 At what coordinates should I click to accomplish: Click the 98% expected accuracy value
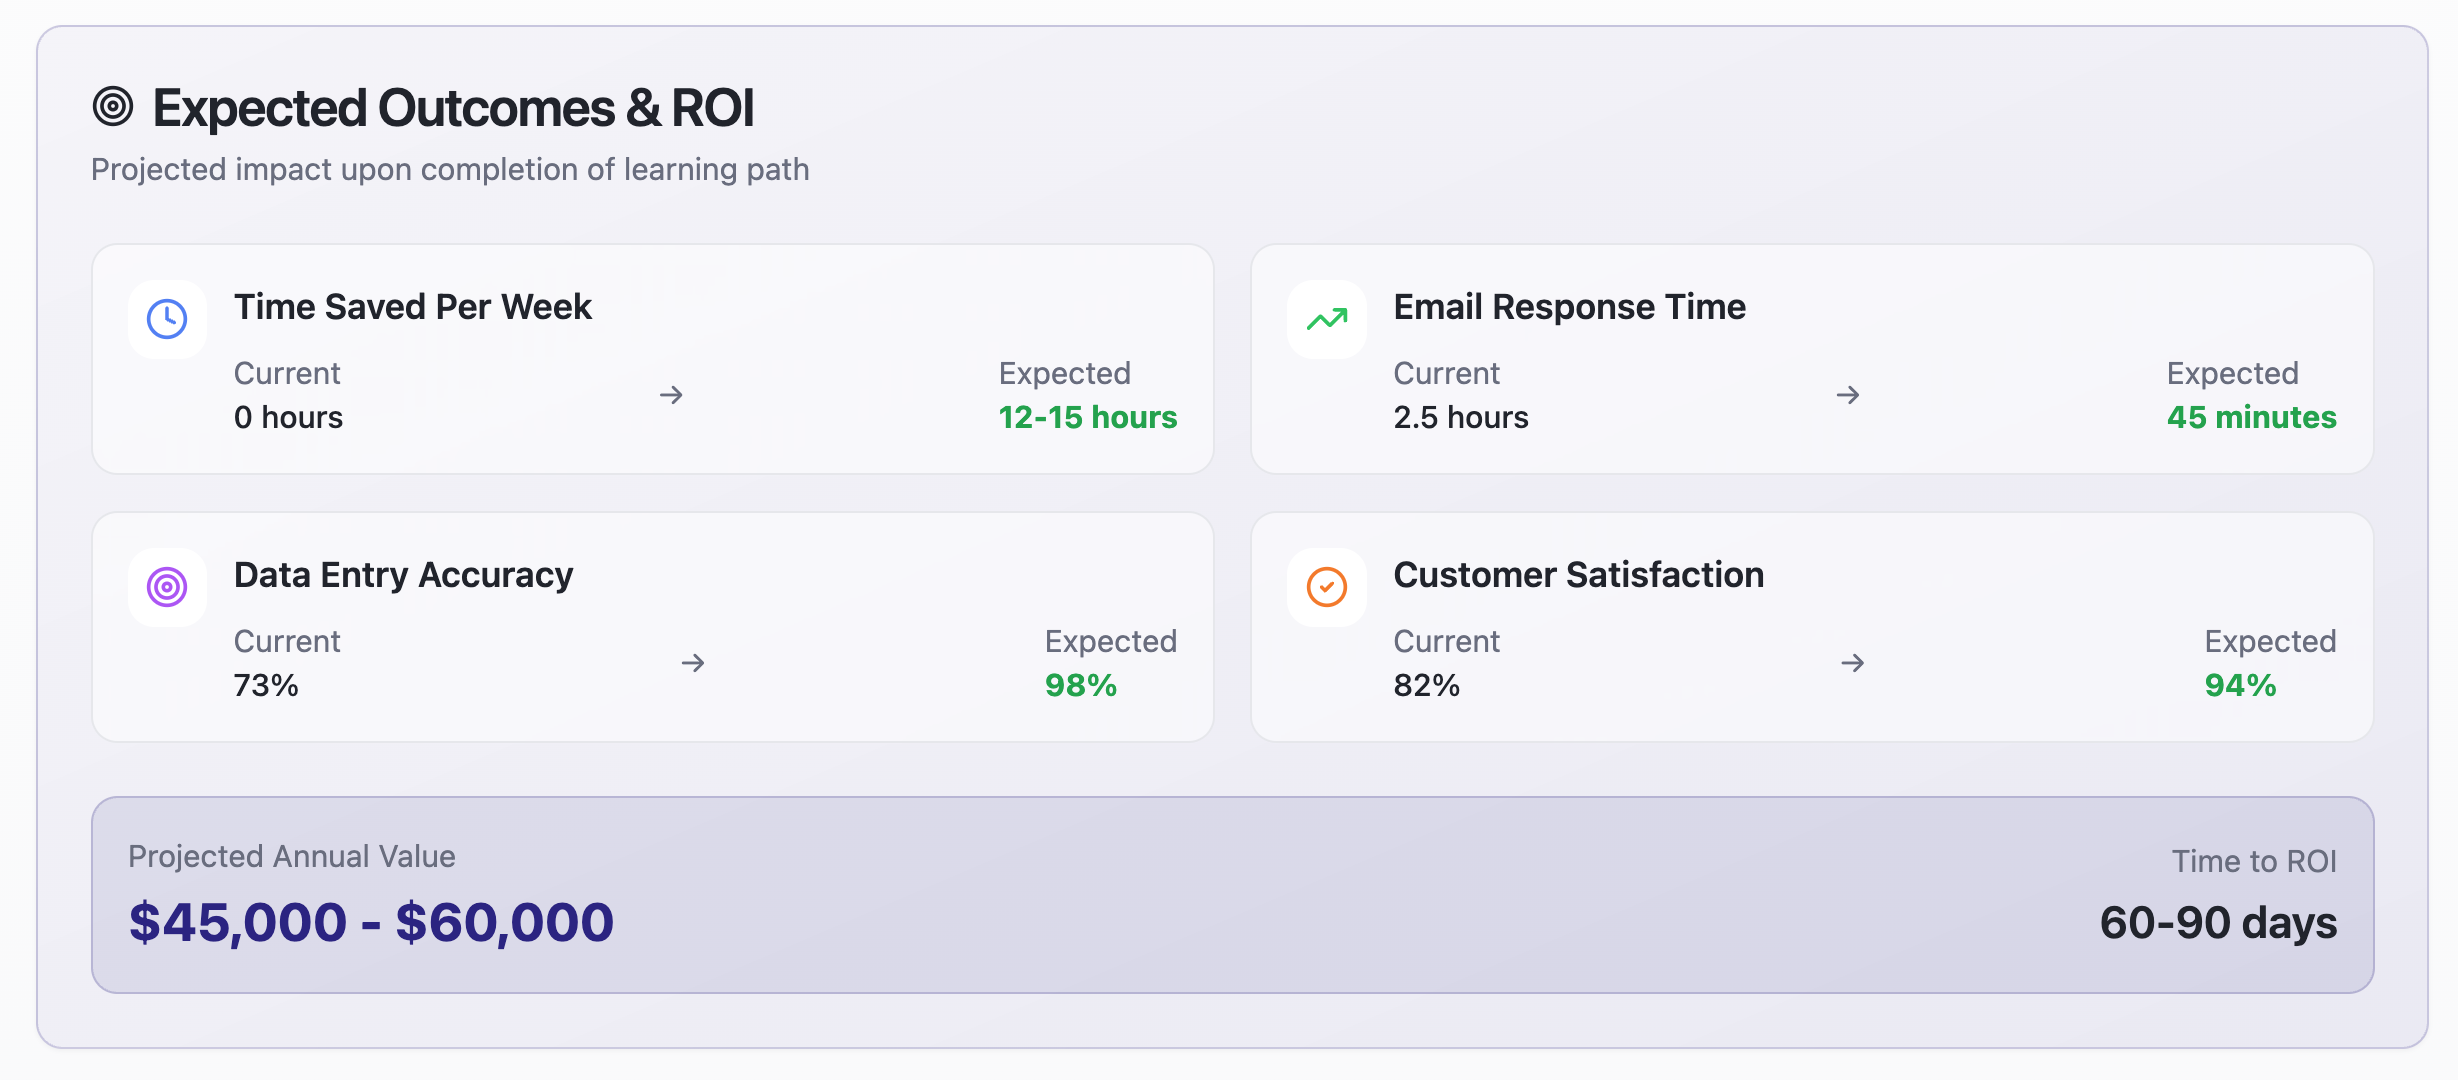click(x=1080, y=685)
